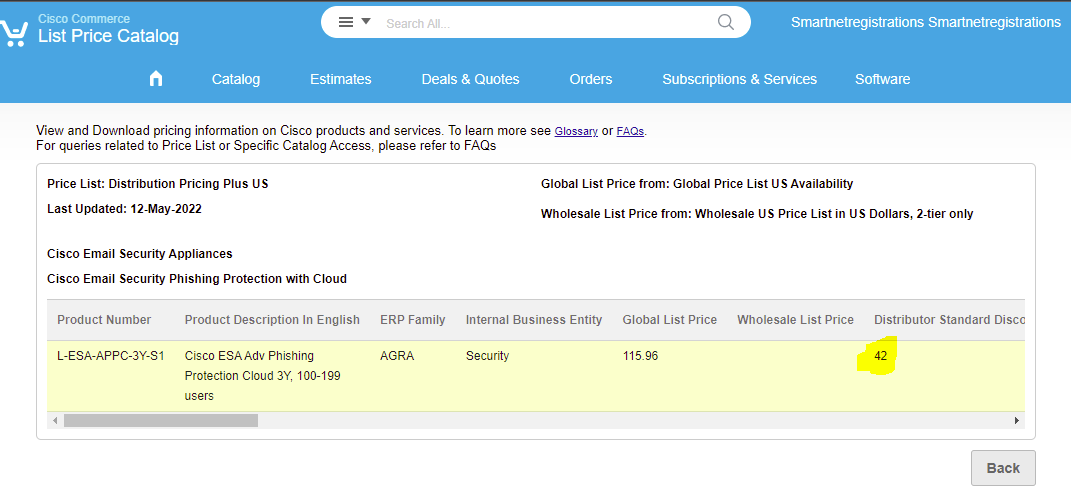
Task: Click Product Description In English column header
Action: click(272, 320)
